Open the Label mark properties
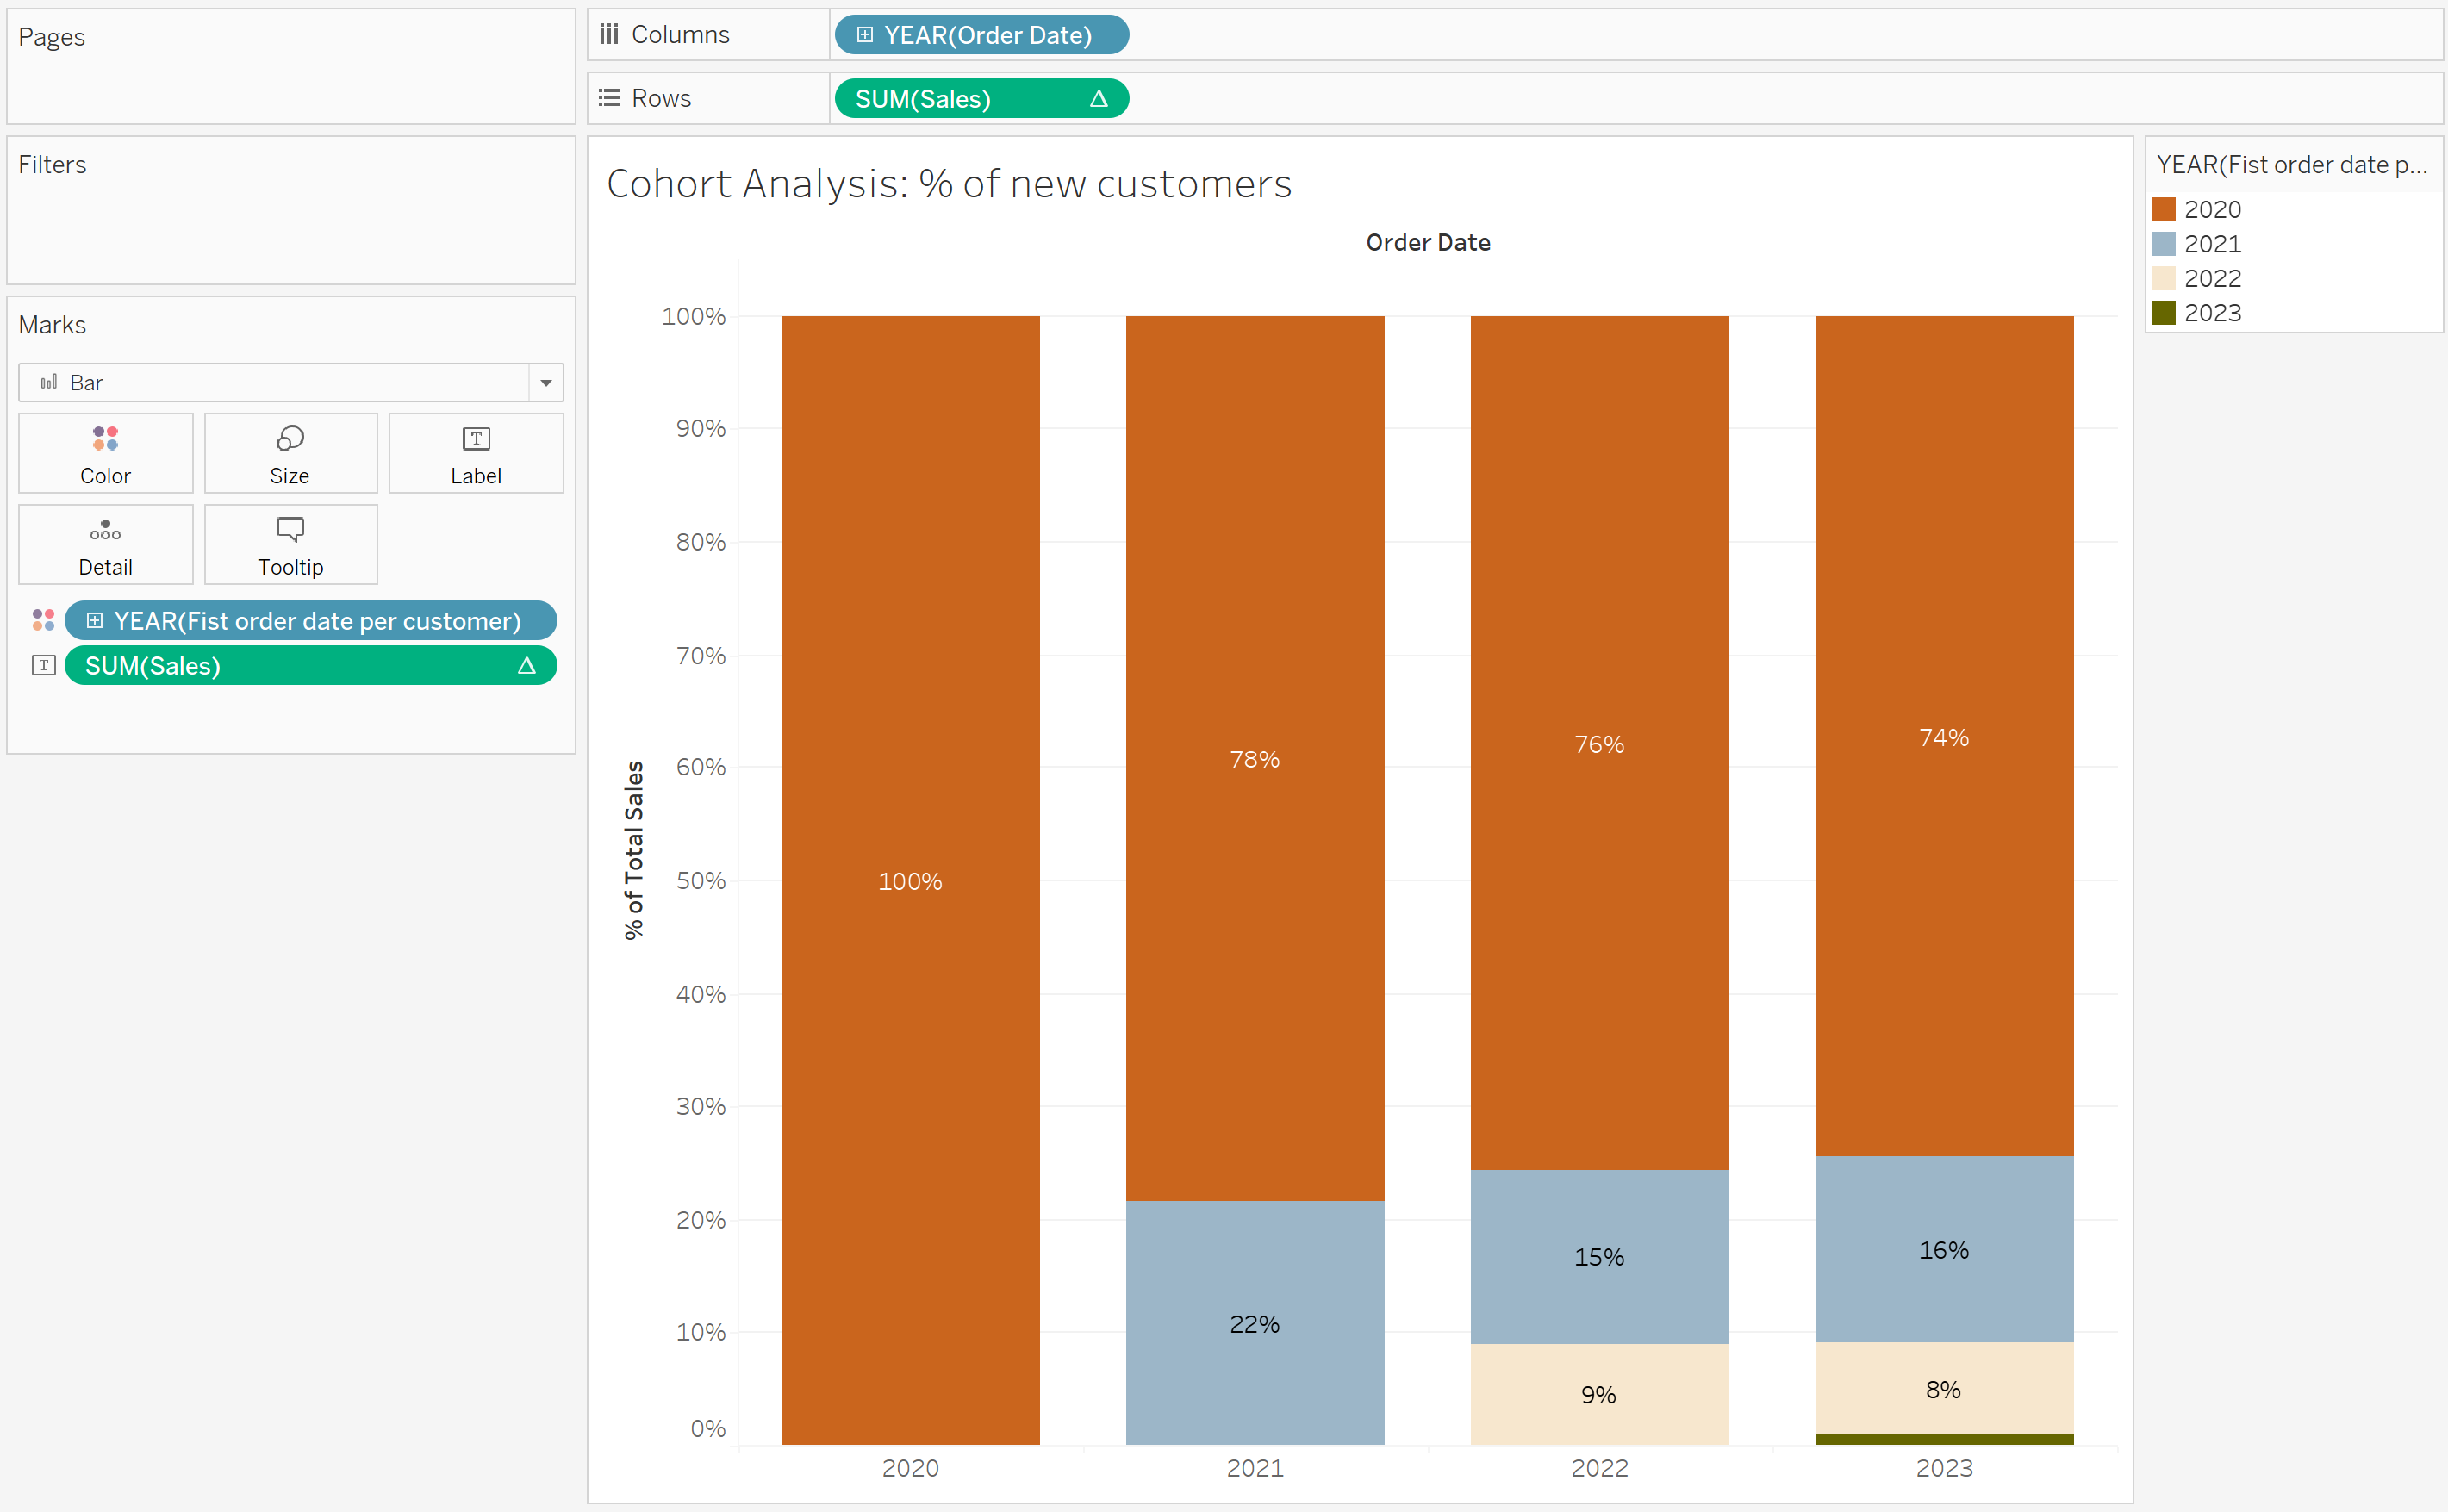This screenshot has height=1512, width=2448. tap(476, 453)
